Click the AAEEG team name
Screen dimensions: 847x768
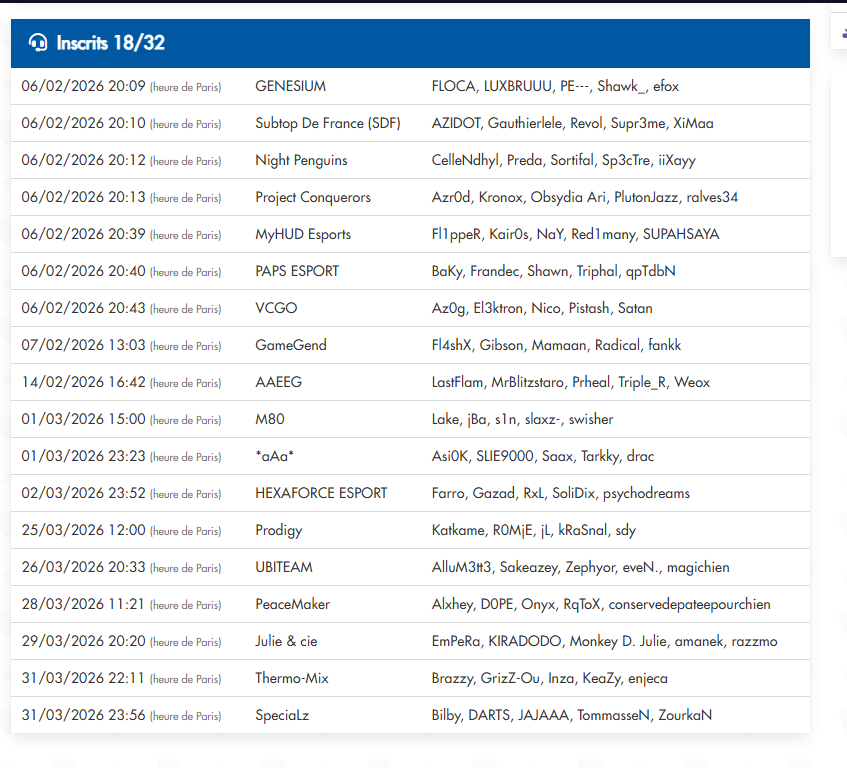coord(279,382)
